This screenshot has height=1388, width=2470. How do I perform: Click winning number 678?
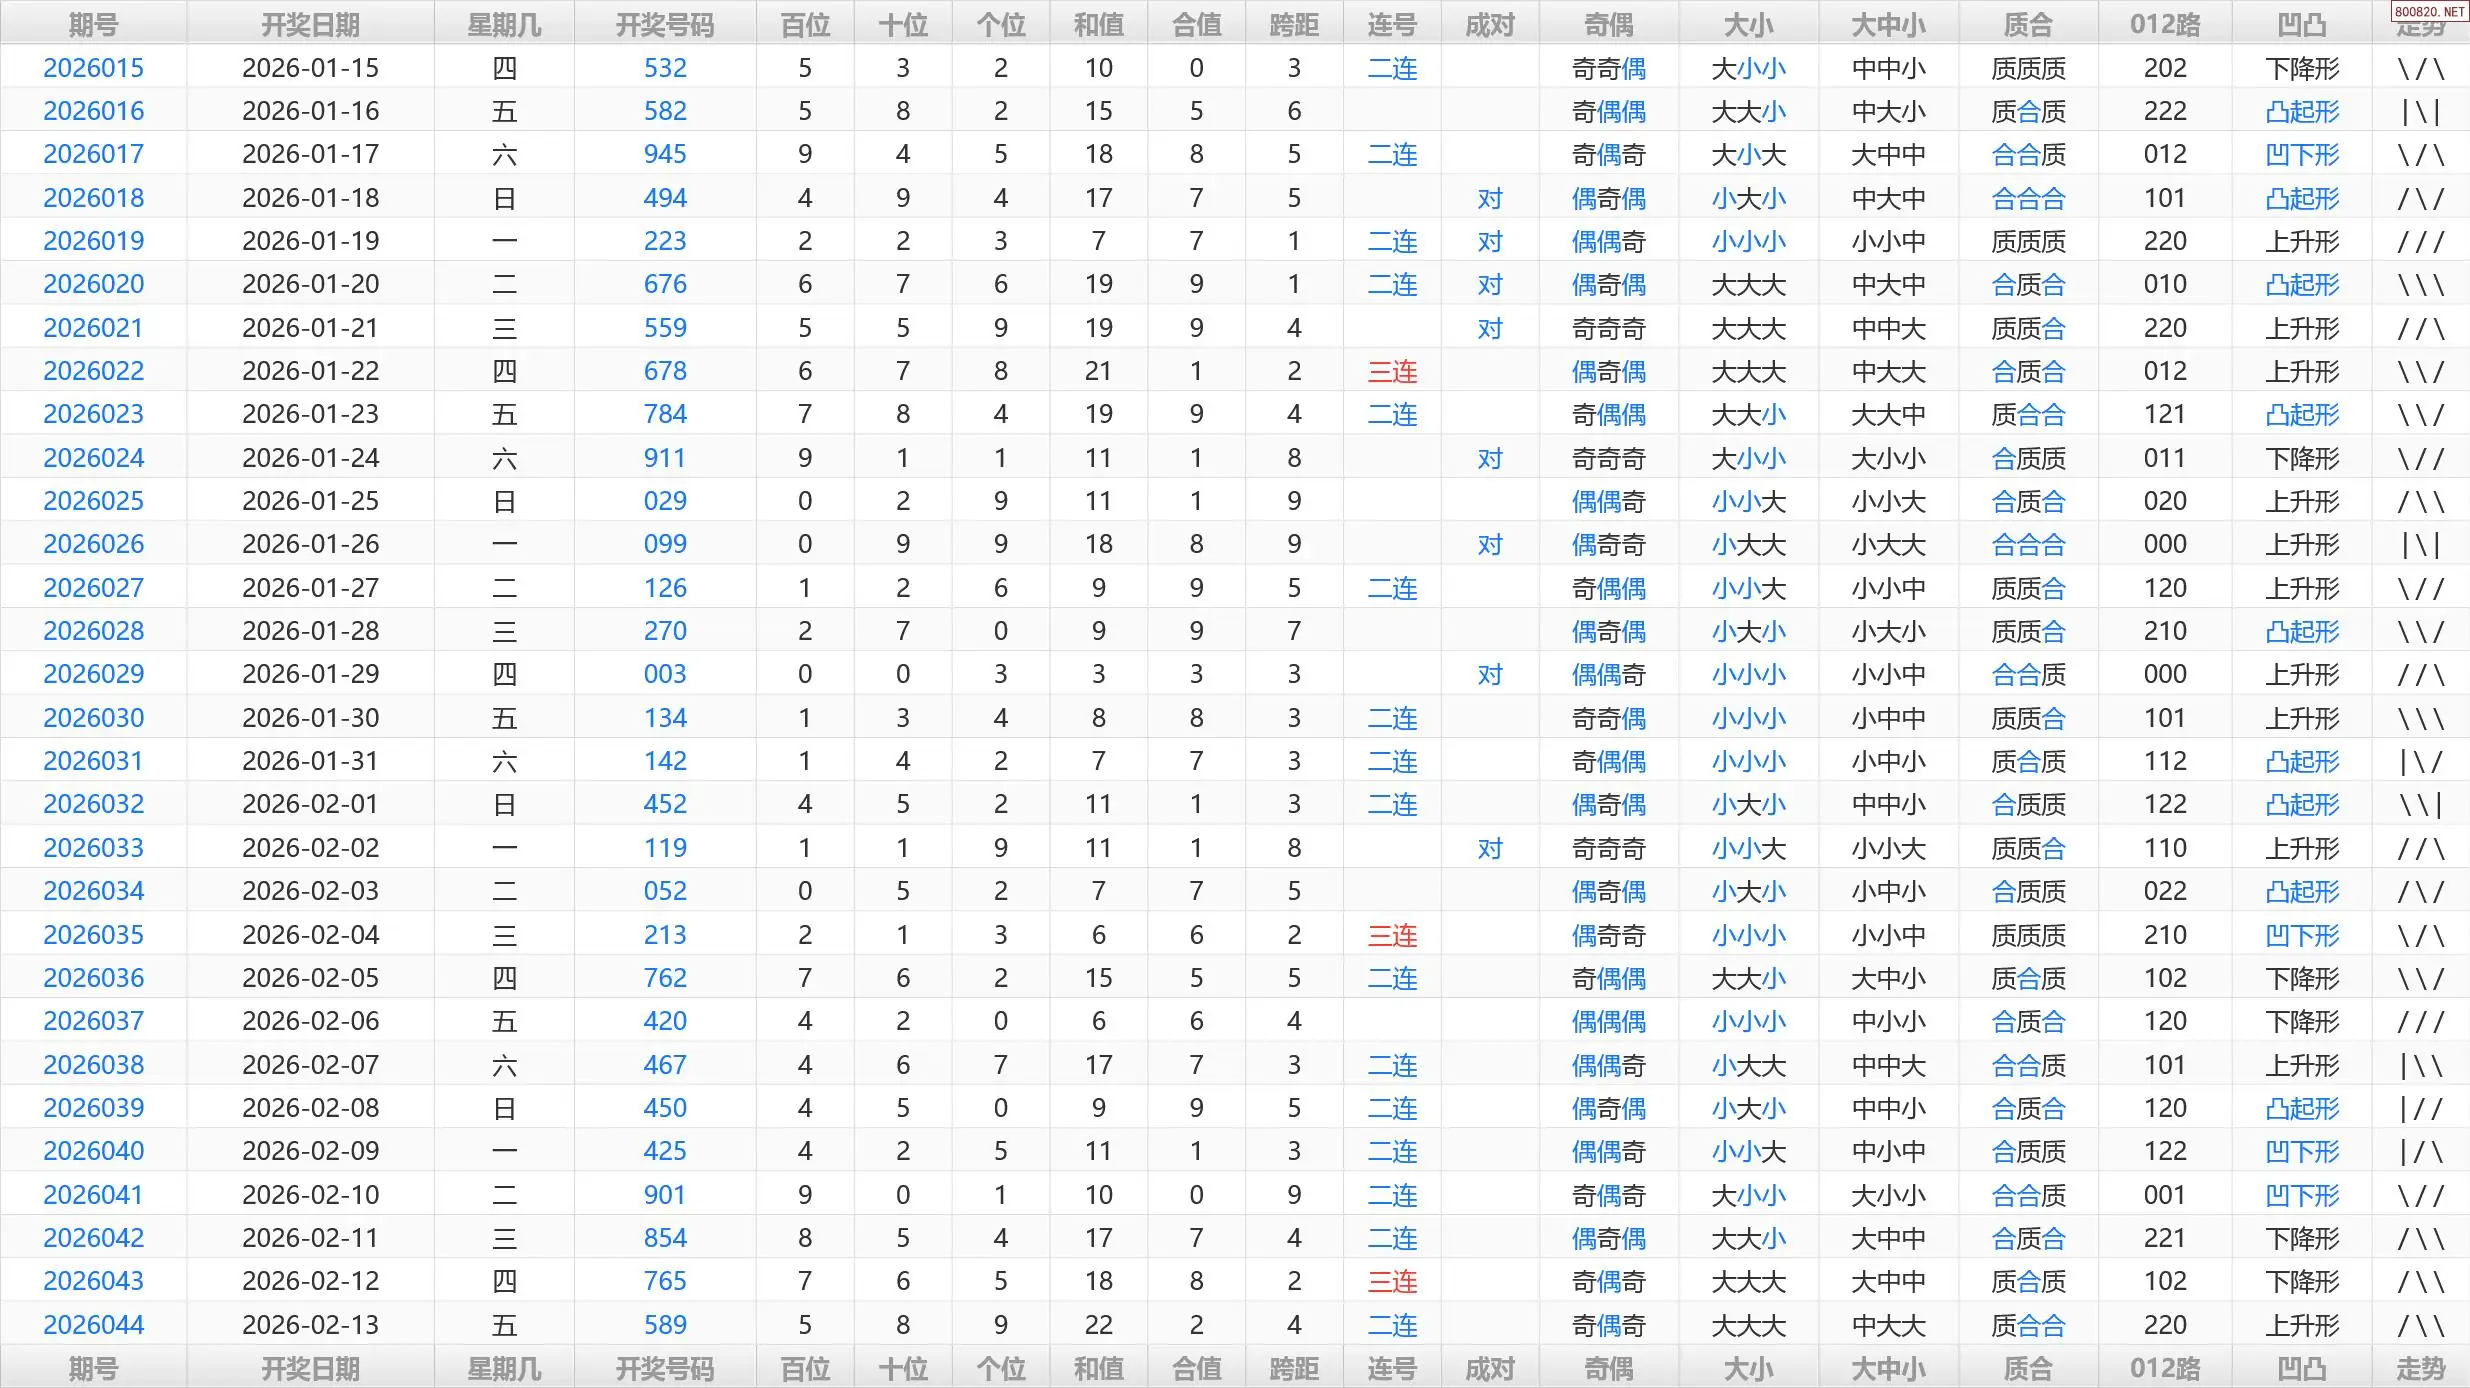pos(665,371)
